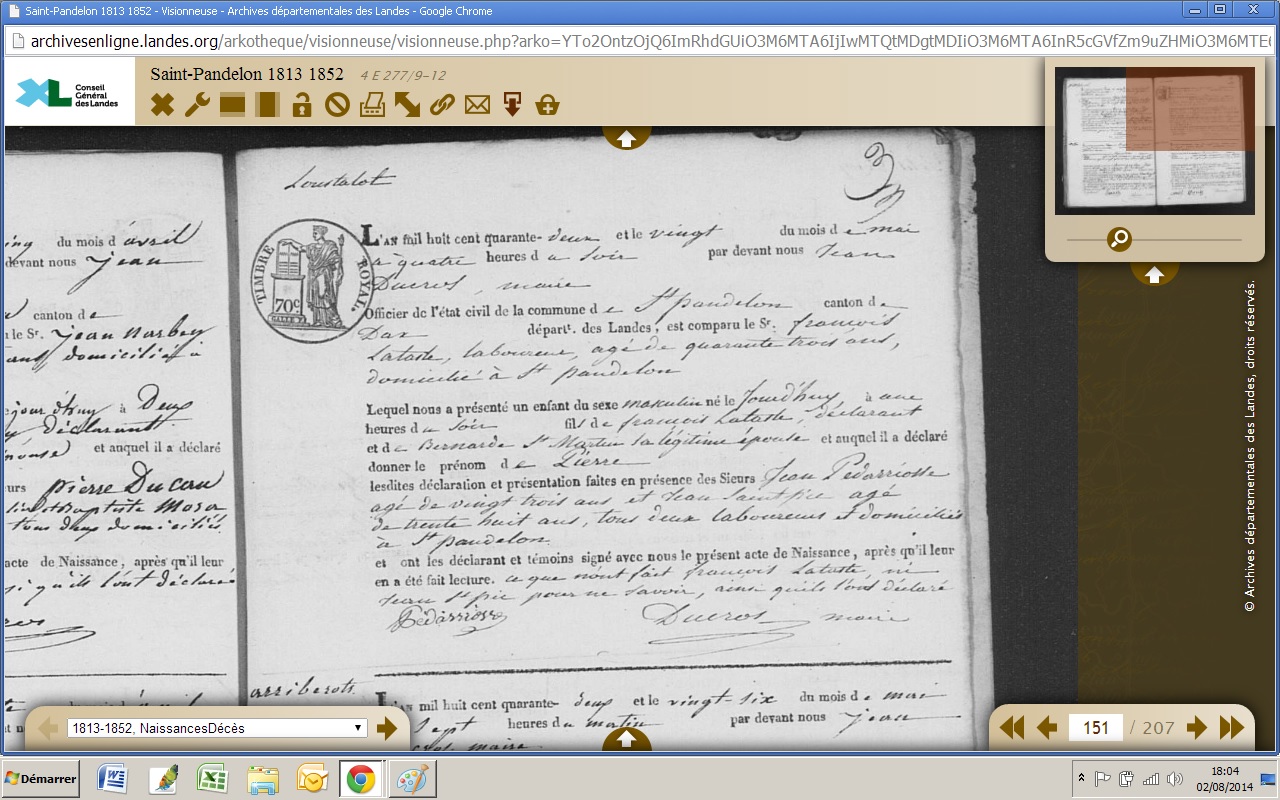Go to the next page
The height and width of the screenshot is (800, 1280).
pyautogui.click(x=1197, y=728)
